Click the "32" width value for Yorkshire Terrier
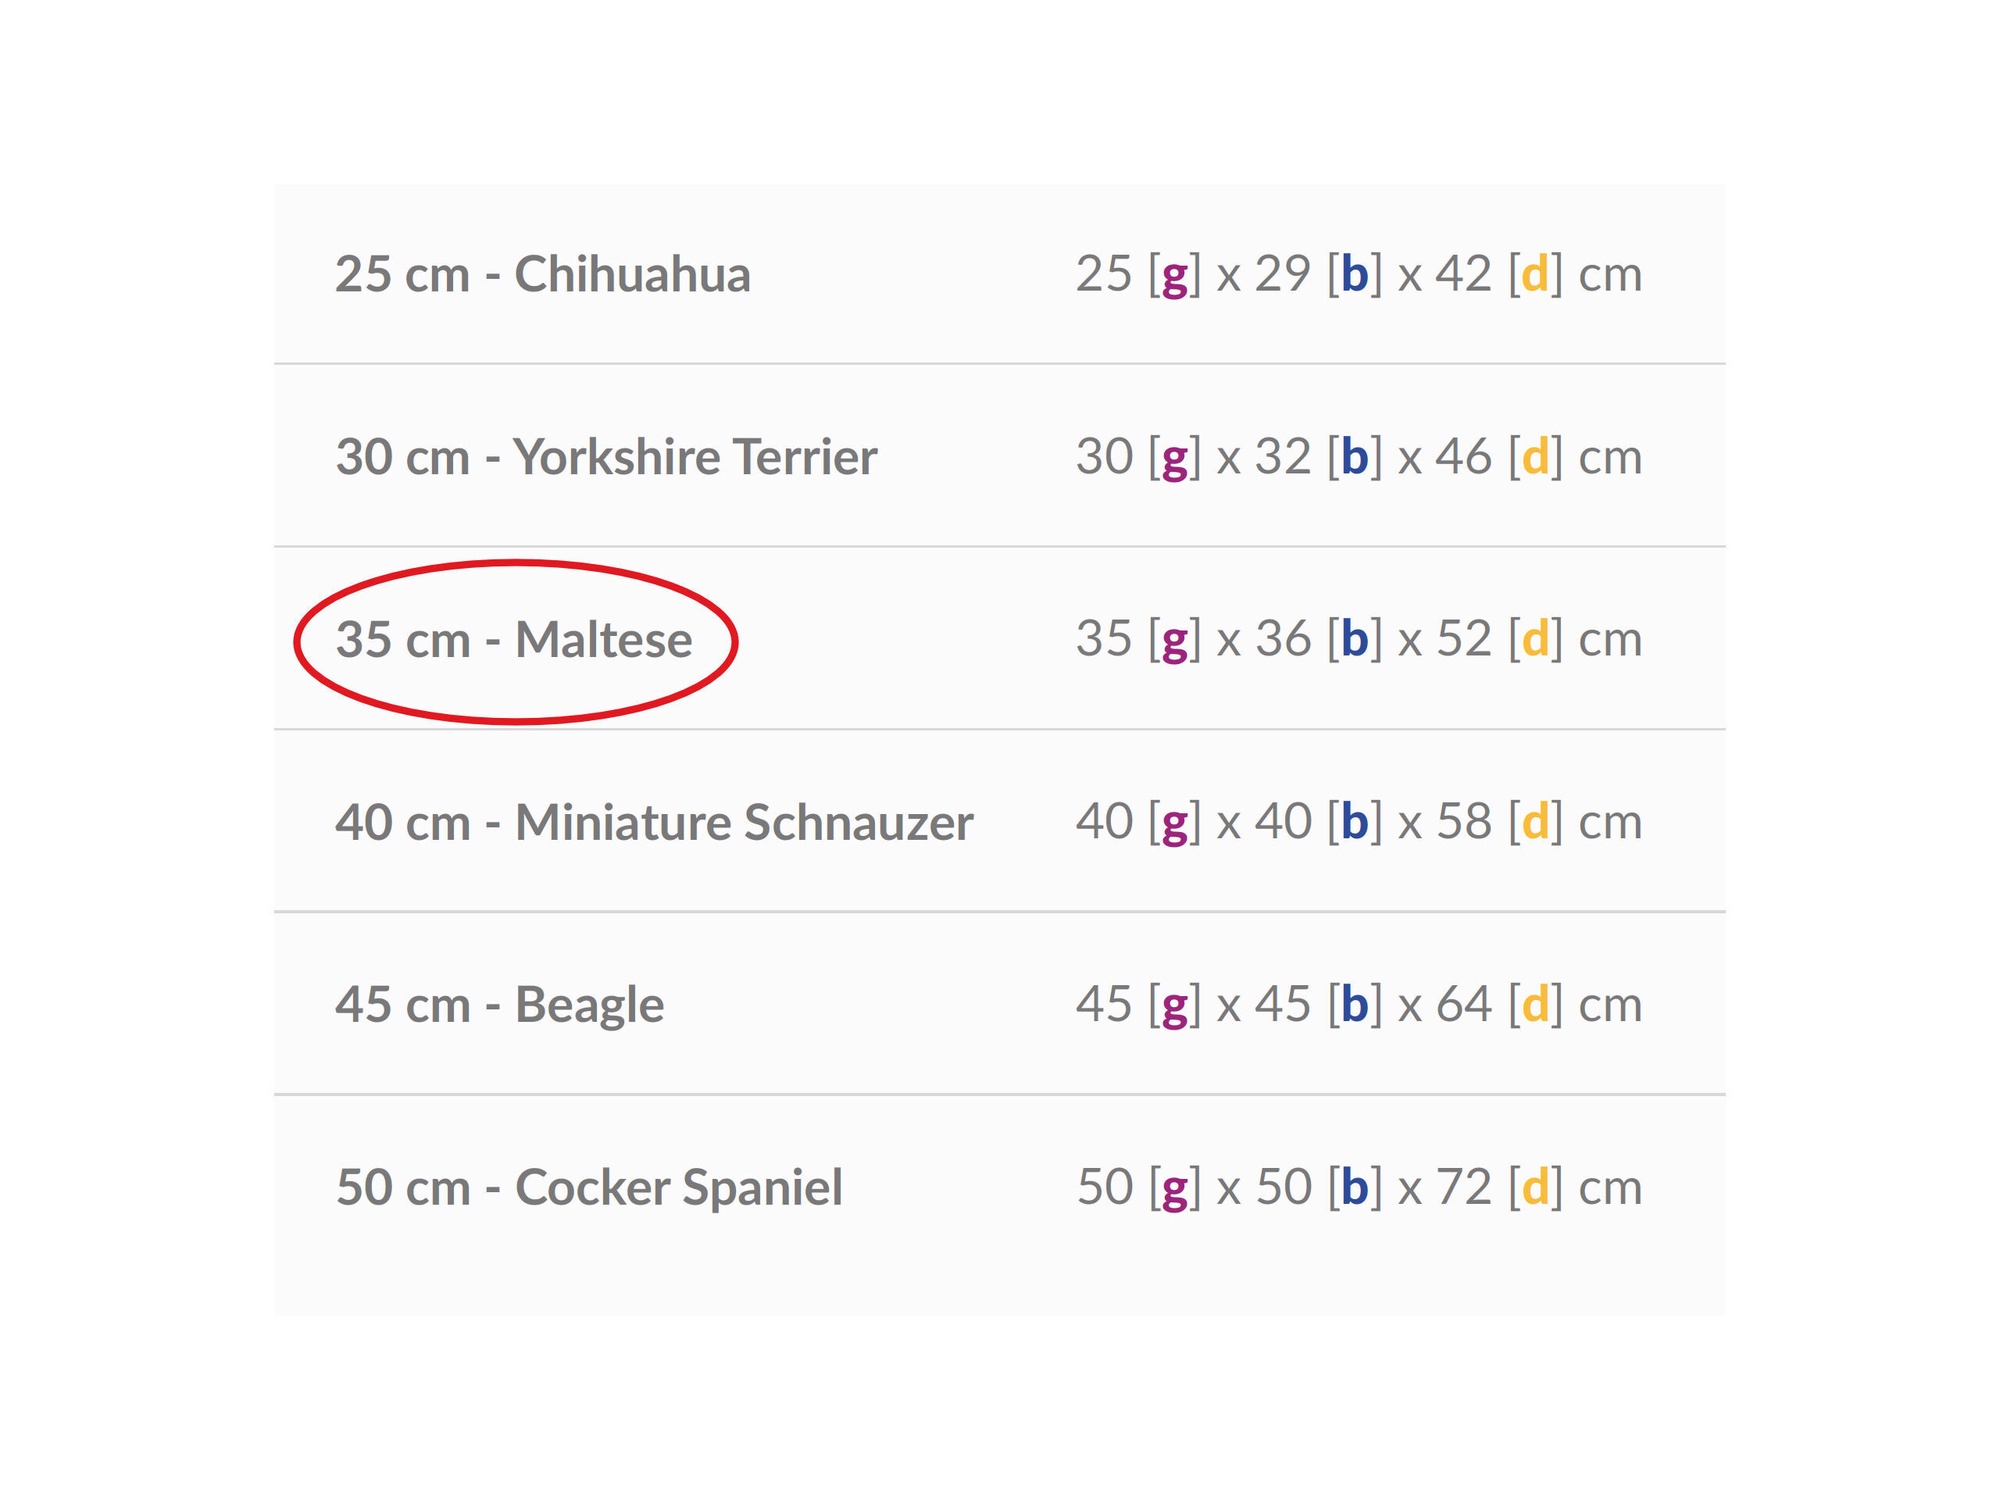Viewport: 2000px width, 1500px height. point(1283,457)
